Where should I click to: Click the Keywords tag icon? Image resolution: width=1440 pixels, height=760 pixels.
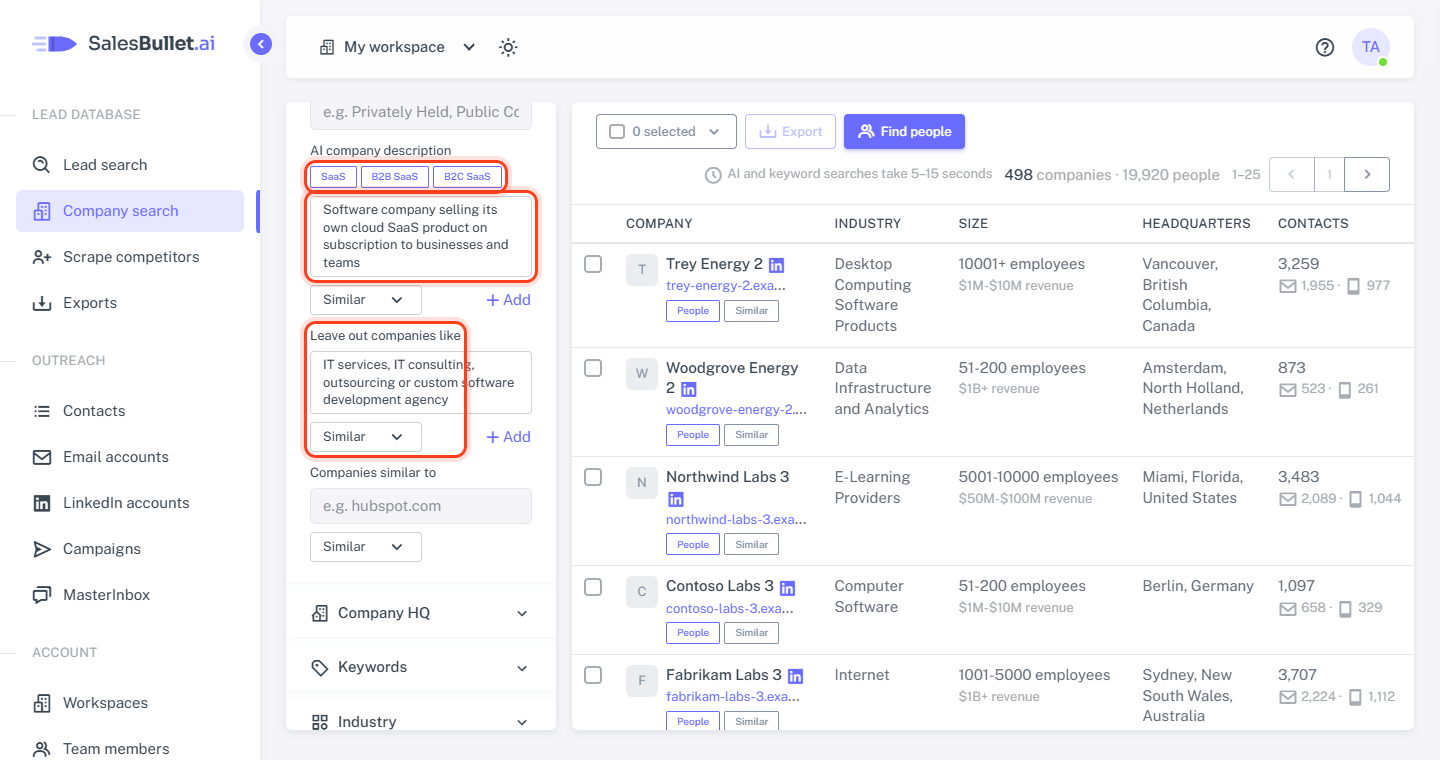click(320, 667)
